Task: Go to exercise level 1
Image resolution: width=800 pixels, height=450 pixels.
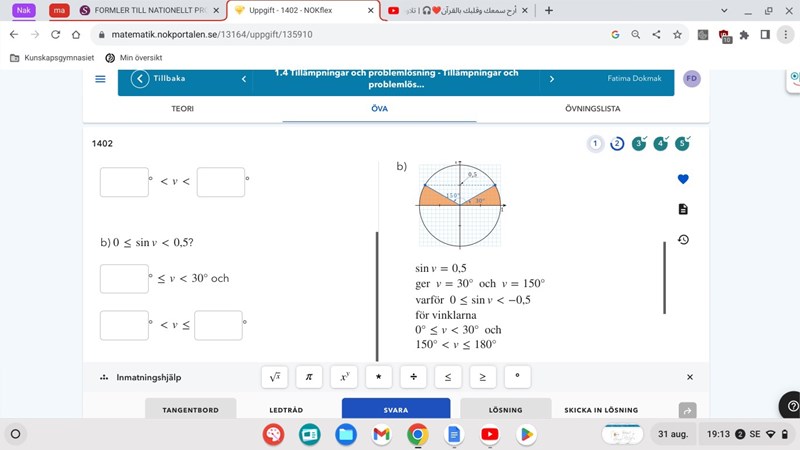Action: pos(596,144)
